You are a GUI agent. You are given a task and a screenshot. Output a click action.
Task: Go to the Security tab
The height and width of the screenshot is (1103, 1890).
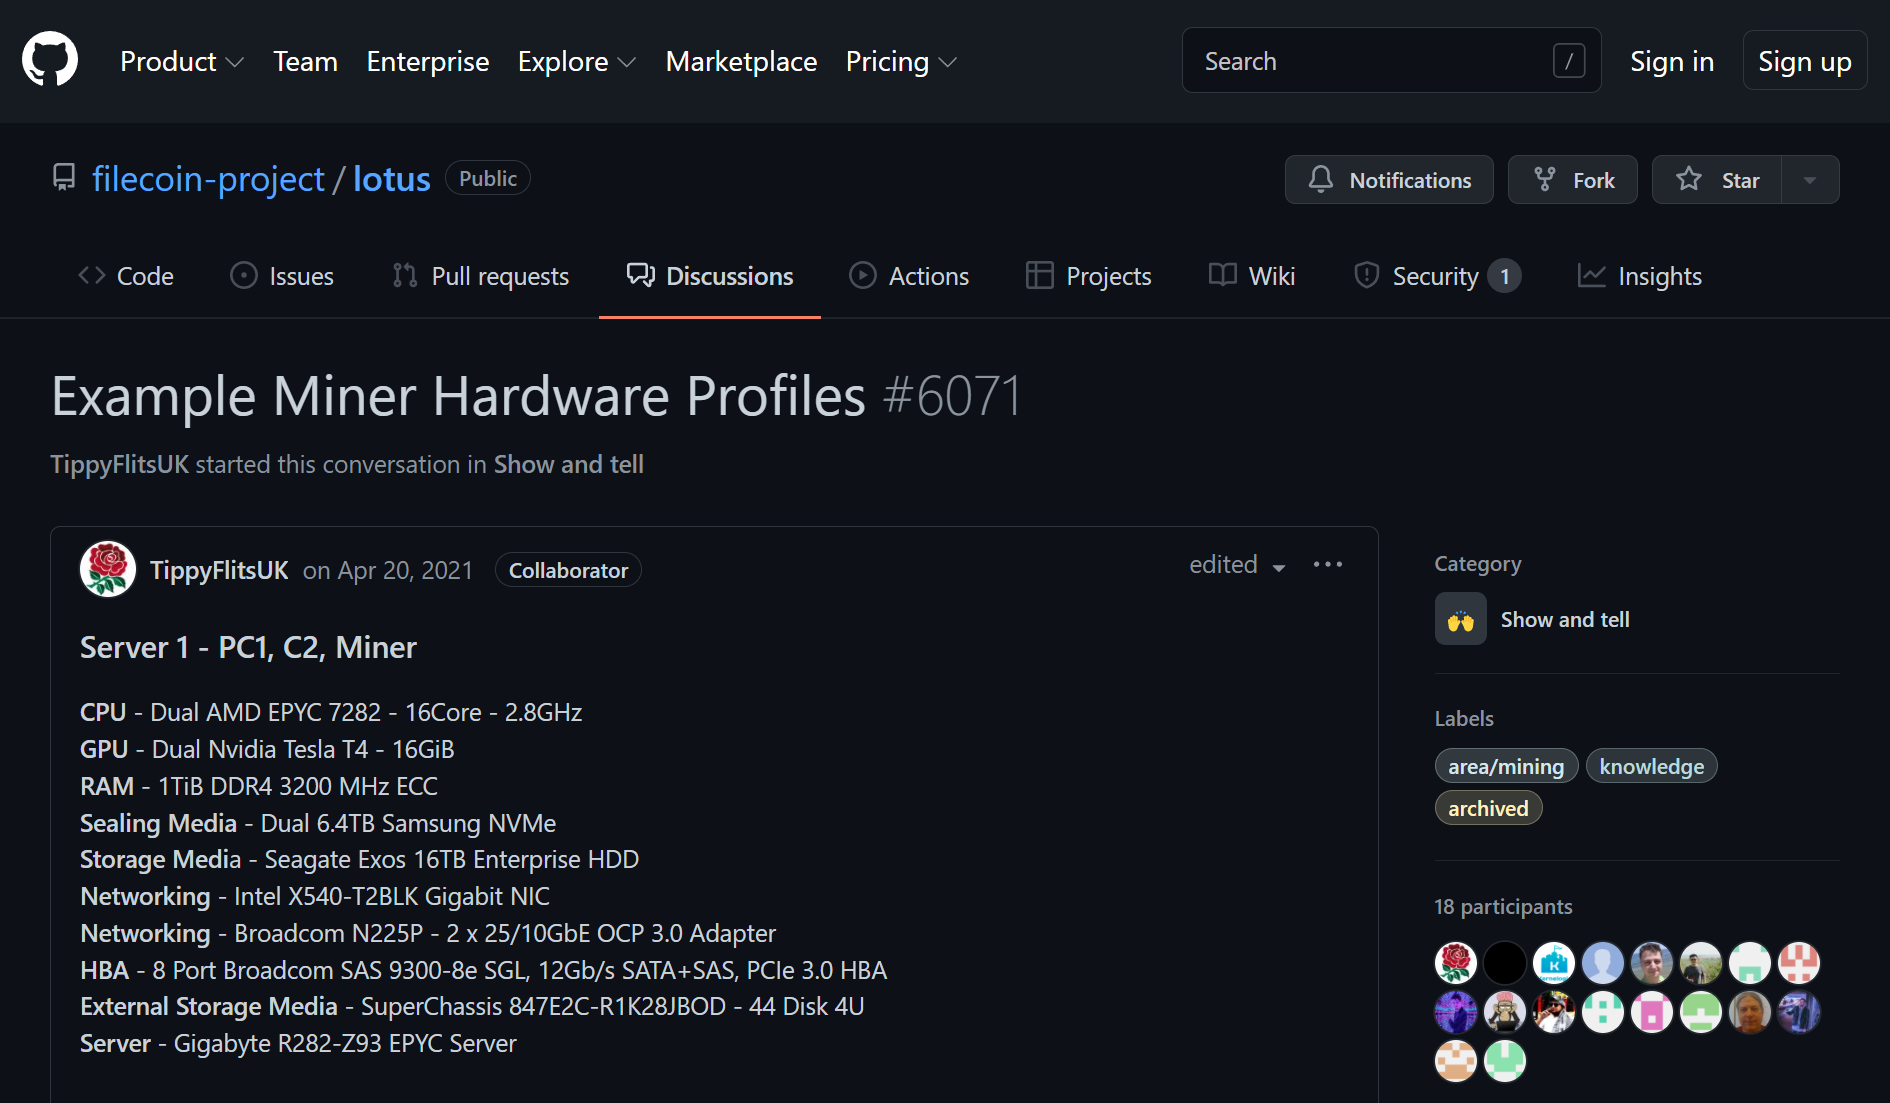tap(1436, 276)
